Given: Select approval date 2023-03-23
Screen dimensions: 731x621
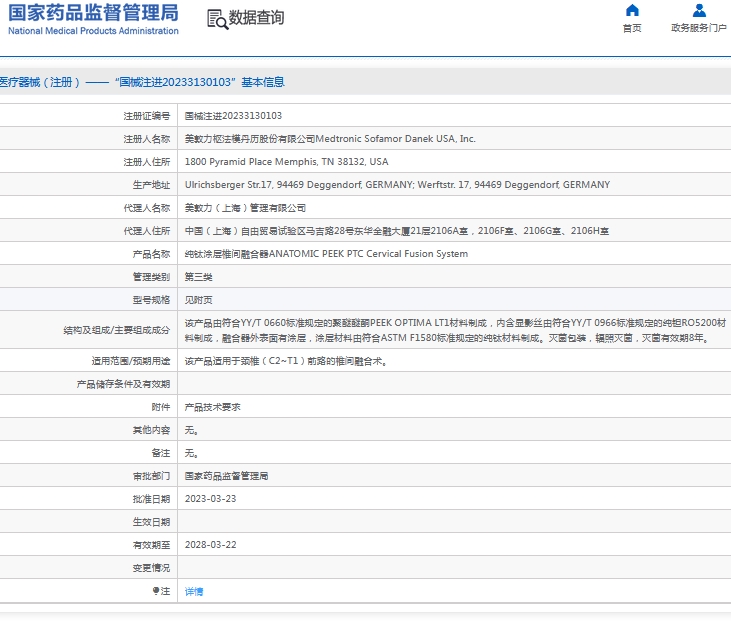Looking at the screenshot, I should click(x=210, y=499).
